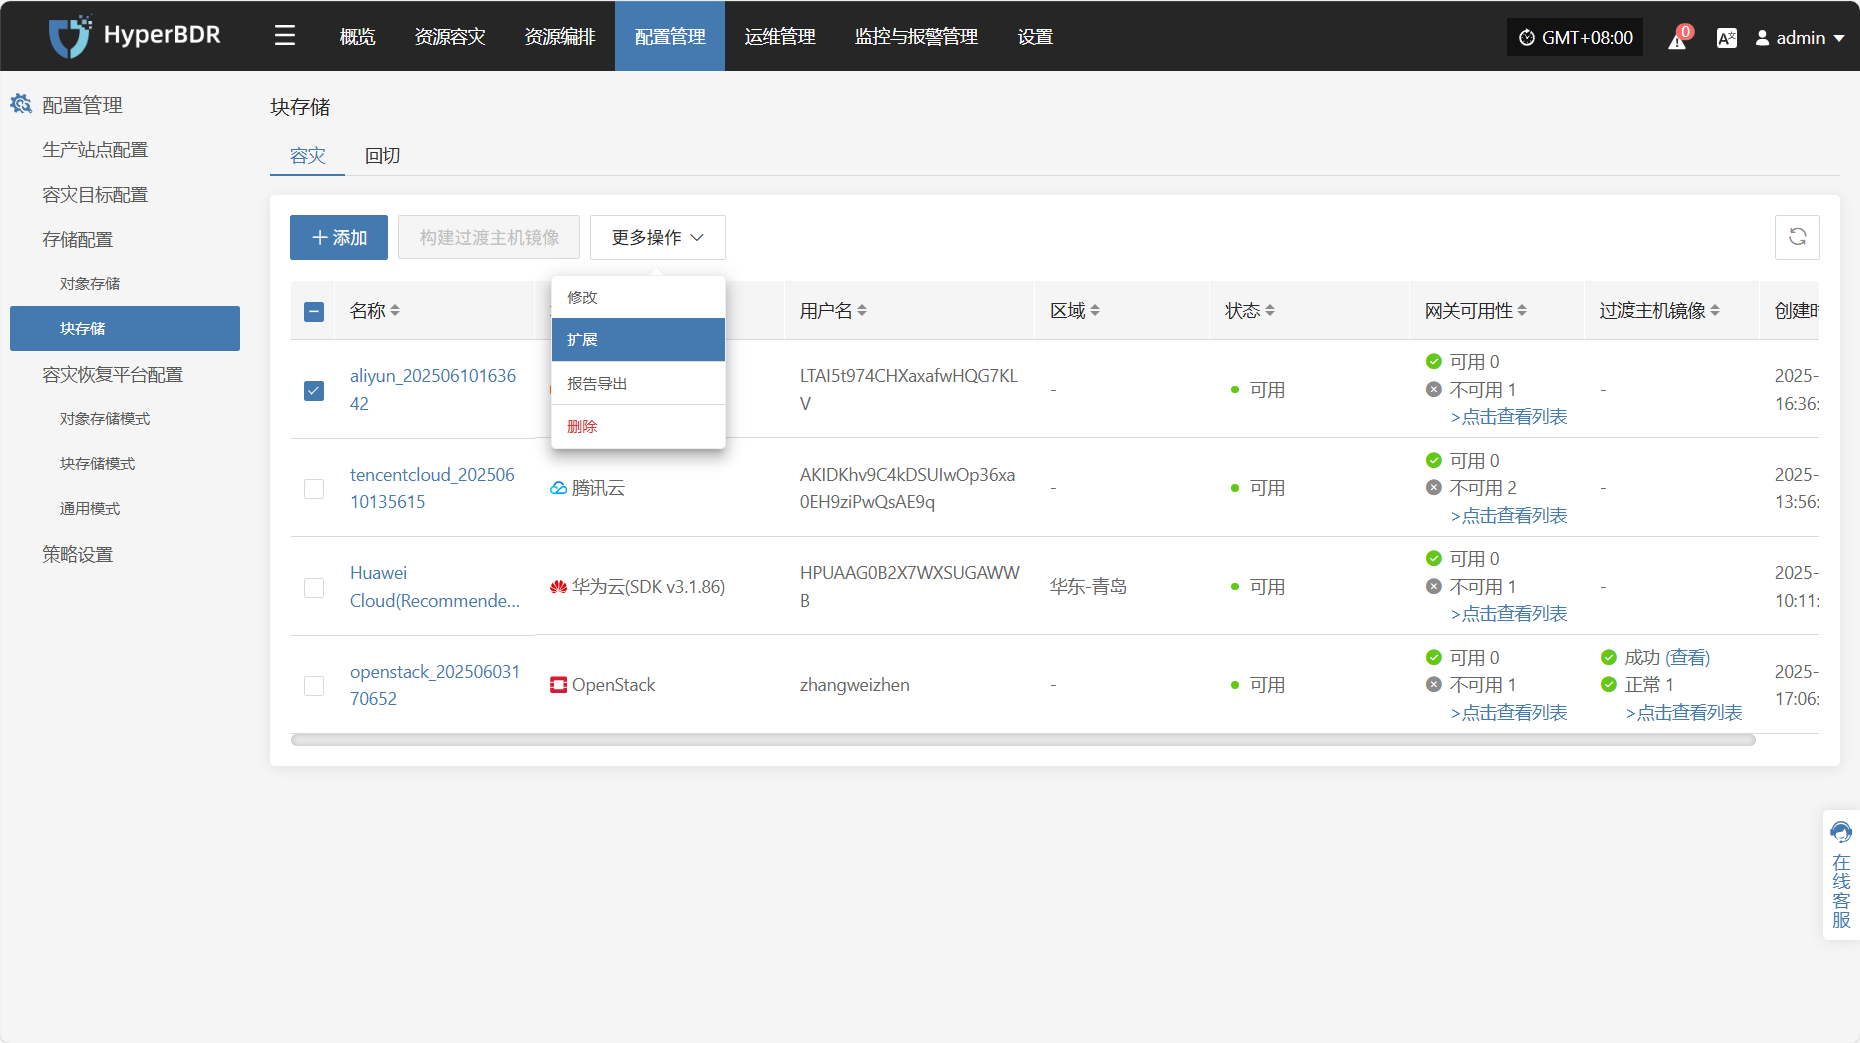Sort by 状态 column sort arrows
The width and height of the screenshot is (1860, 1043).
[1270, 311]
